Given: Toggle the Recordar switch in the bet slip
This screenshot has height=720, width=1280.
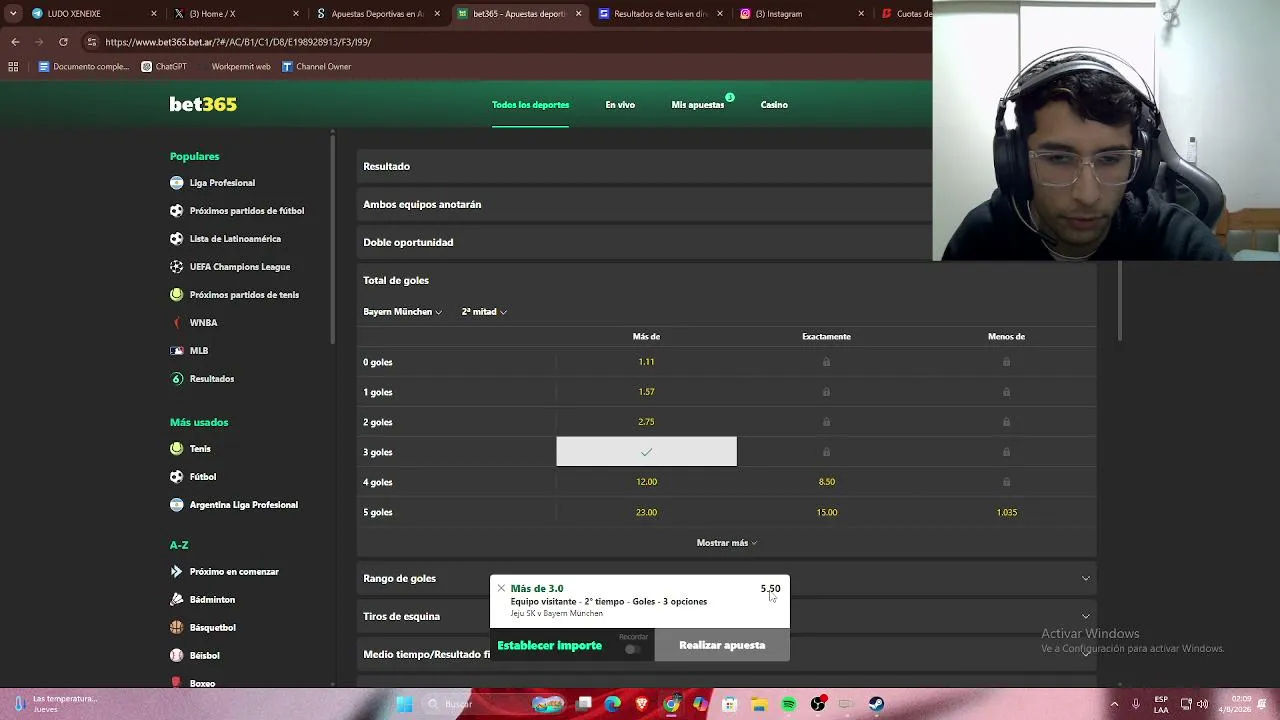Looking at the screenshot, I should point(632,649).
